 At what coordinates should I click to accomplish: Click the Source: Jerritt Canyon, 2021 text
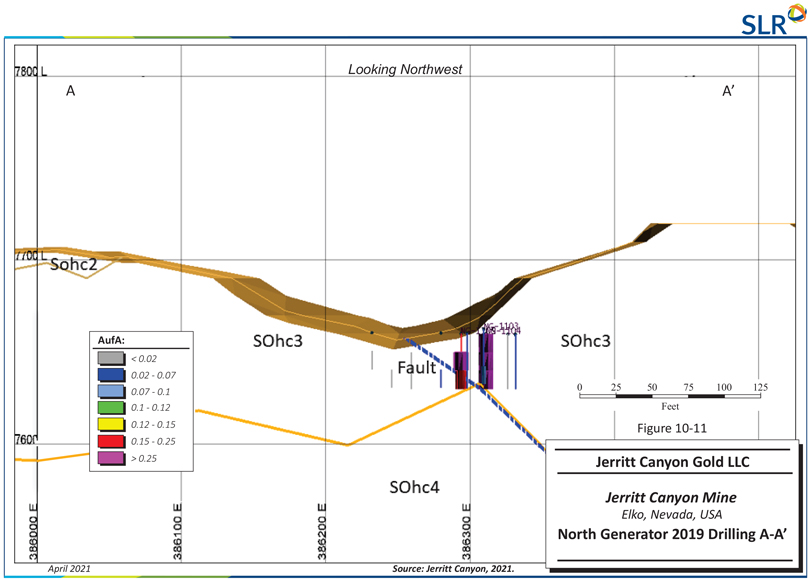coord(456,568)
